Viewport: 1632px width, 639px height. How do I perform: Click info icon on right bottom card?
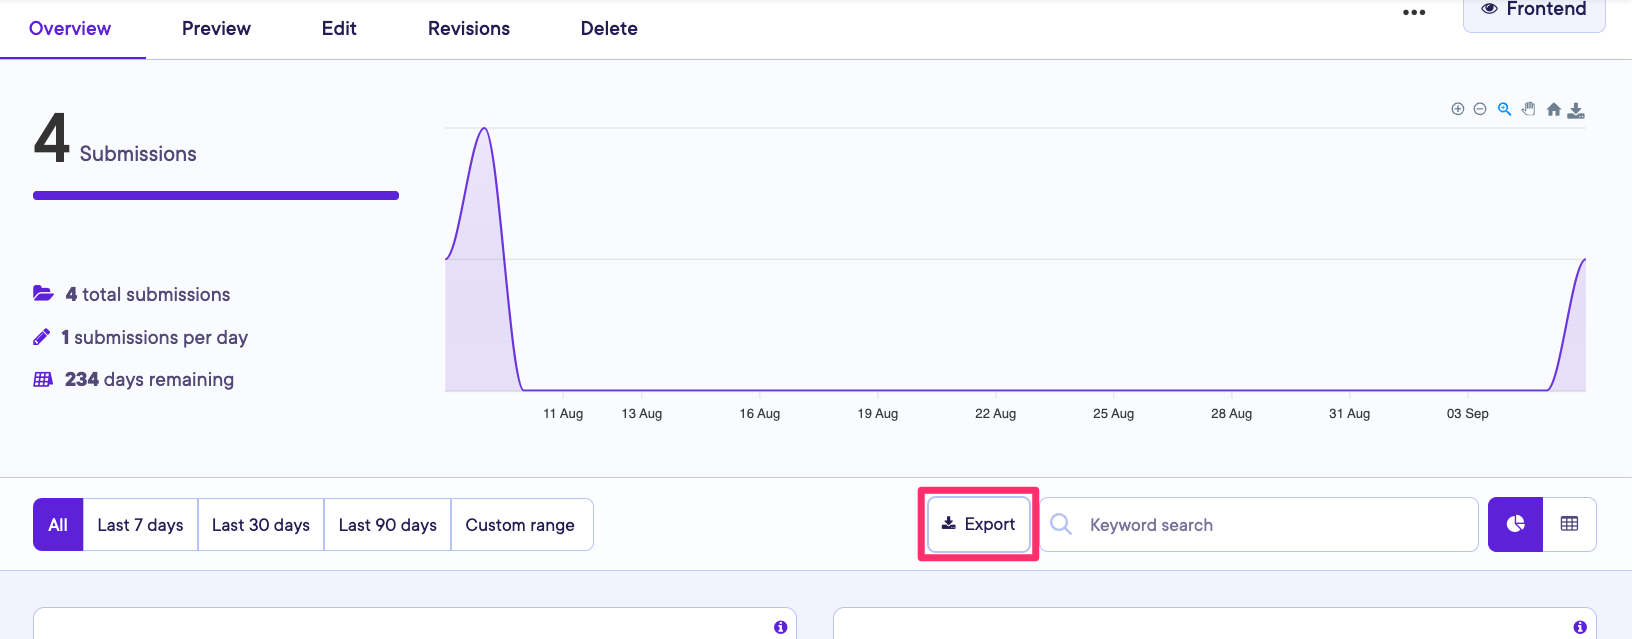point(1580,627)
